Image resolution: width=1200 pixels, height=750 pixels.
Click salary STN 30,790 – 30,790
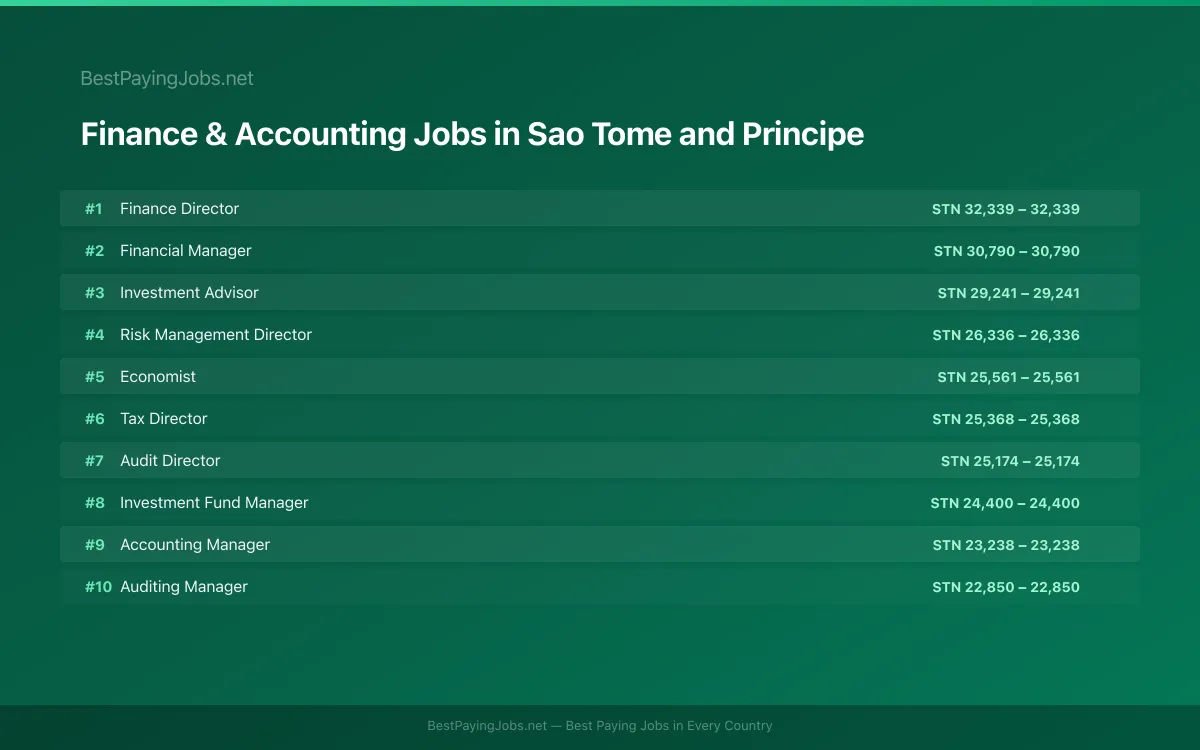(x=1007, y=251)
